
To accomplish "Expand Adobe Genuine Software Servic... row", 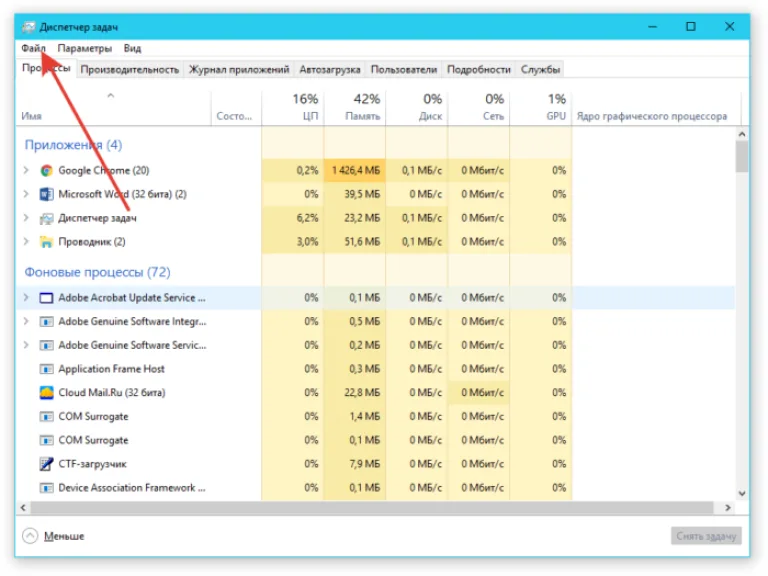I will (26, 345).
